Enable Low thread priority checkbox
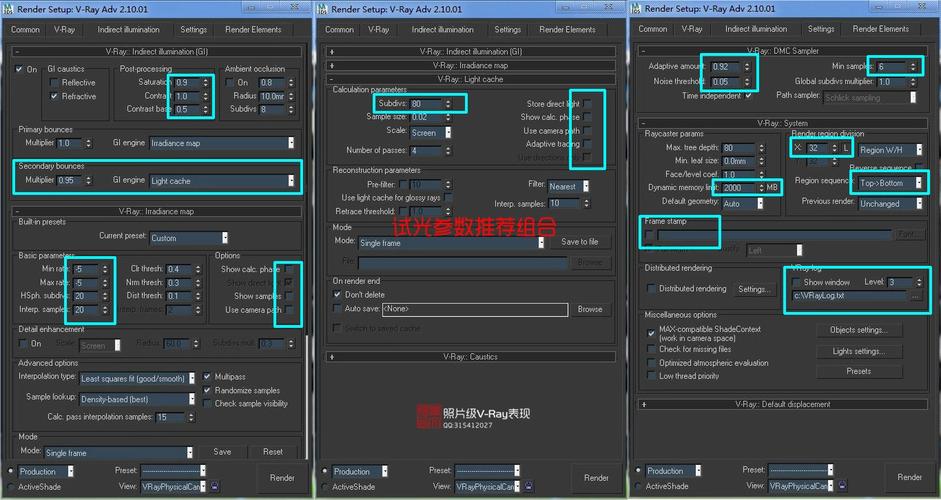Image resolution: width=941 pixels, height=500 pixels. point(651,376)
